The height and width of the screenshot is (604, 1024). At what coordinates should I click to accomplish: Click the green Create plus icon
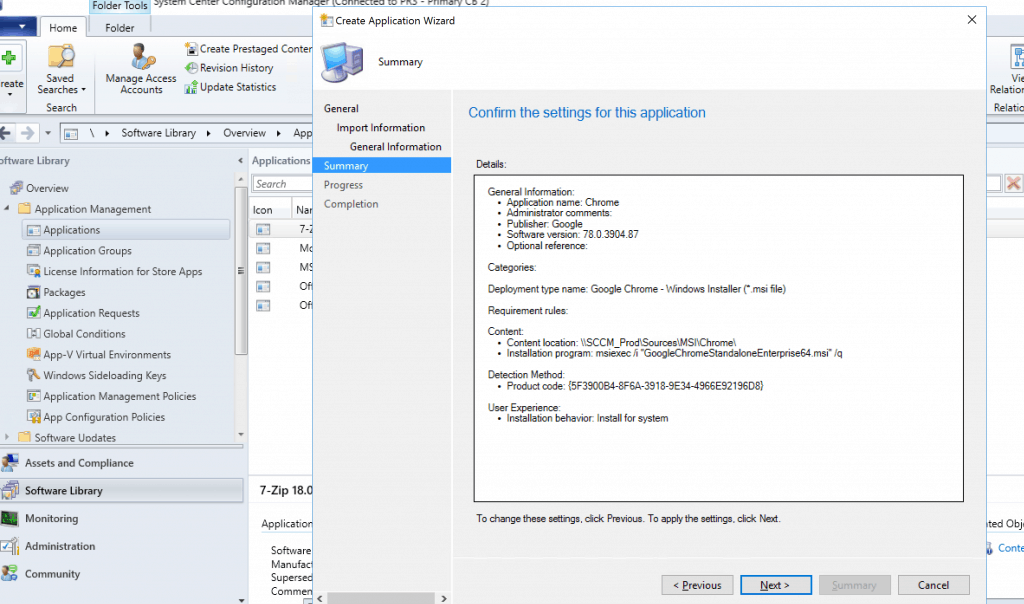point(9,58)
